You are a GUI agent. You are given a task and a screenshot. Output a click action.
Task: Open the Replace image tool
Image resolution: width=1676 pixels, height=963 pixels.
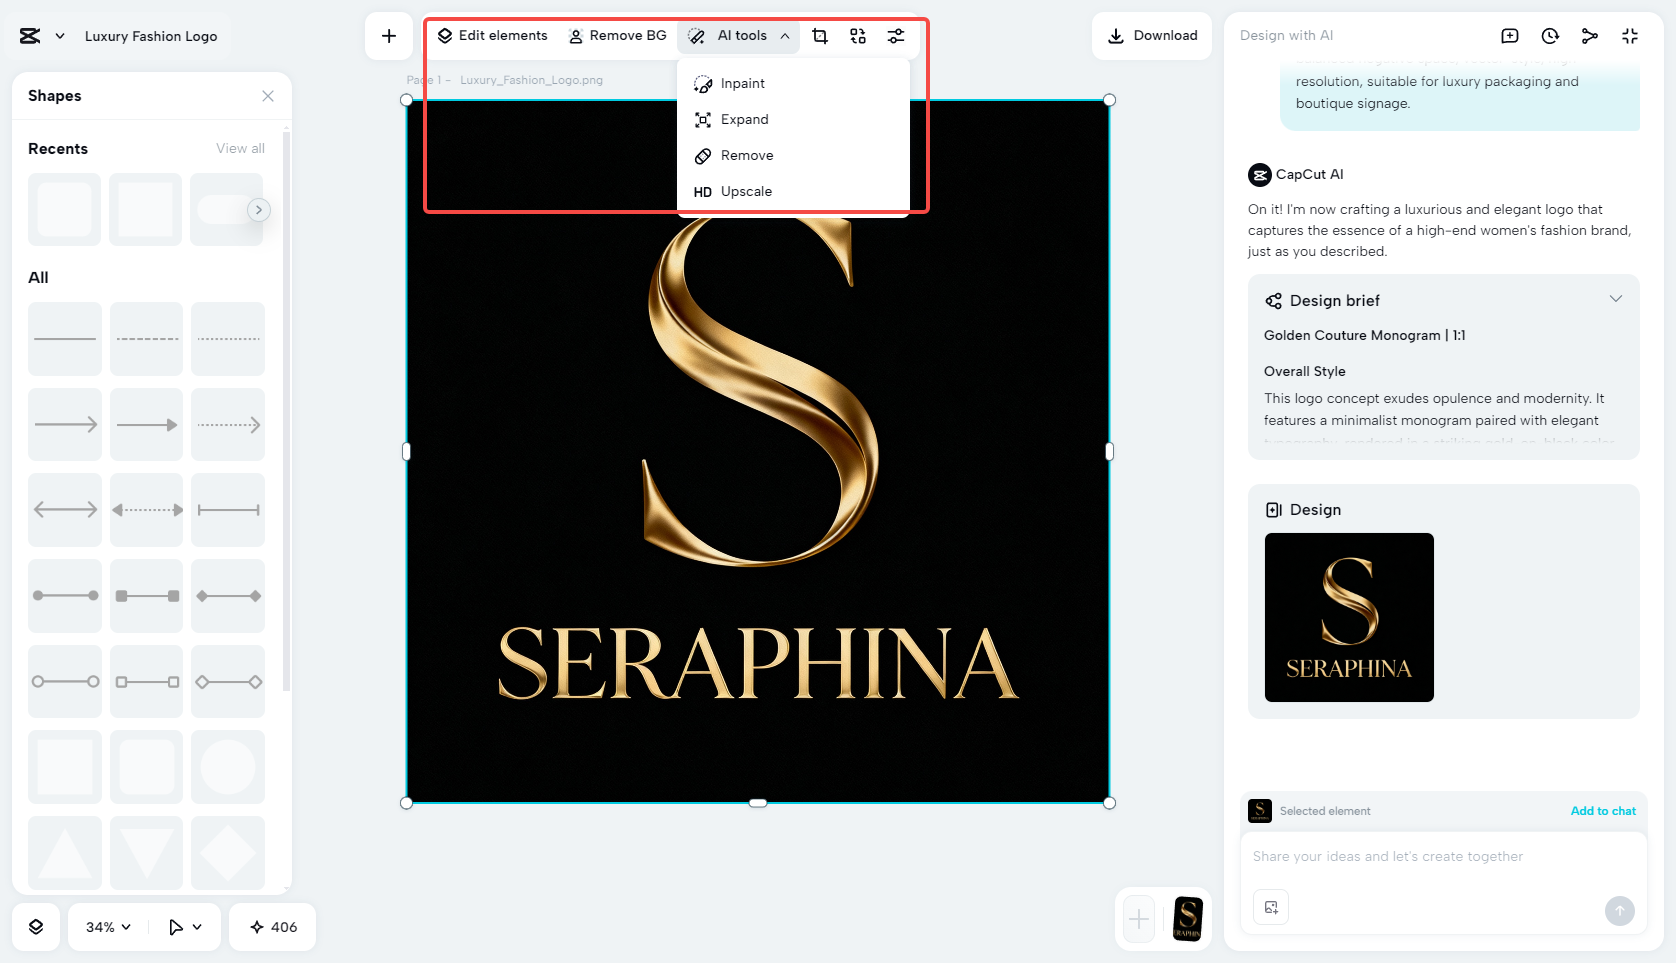click(857, 35)
